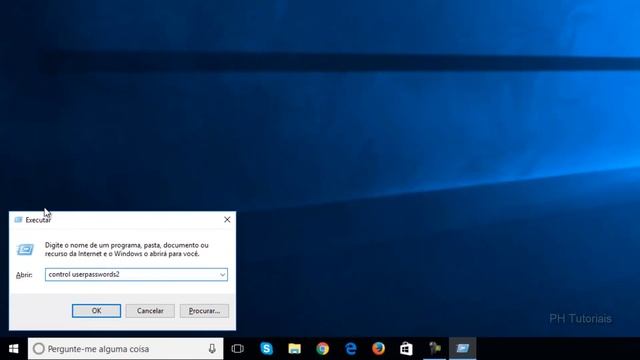Click the Procurar... button
The width and height of the screenshot is (640, 360).
pos(204,311)
